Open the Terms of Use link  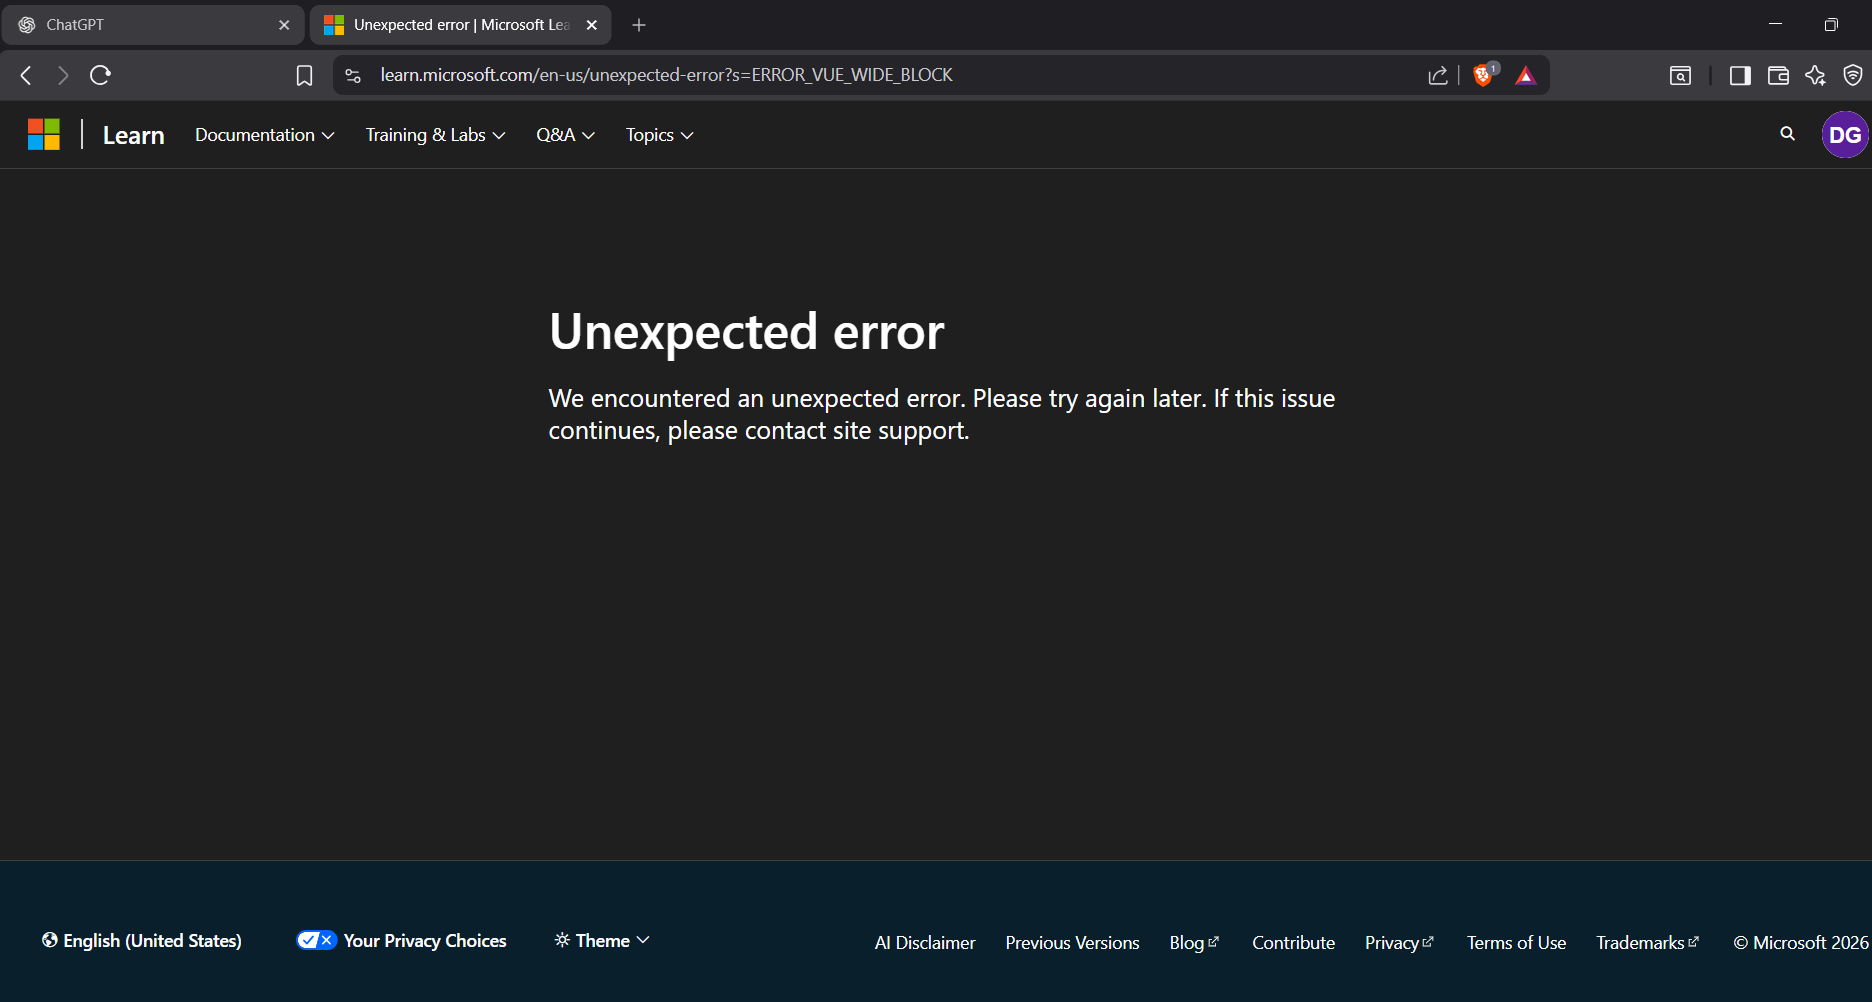point(1516,942)
